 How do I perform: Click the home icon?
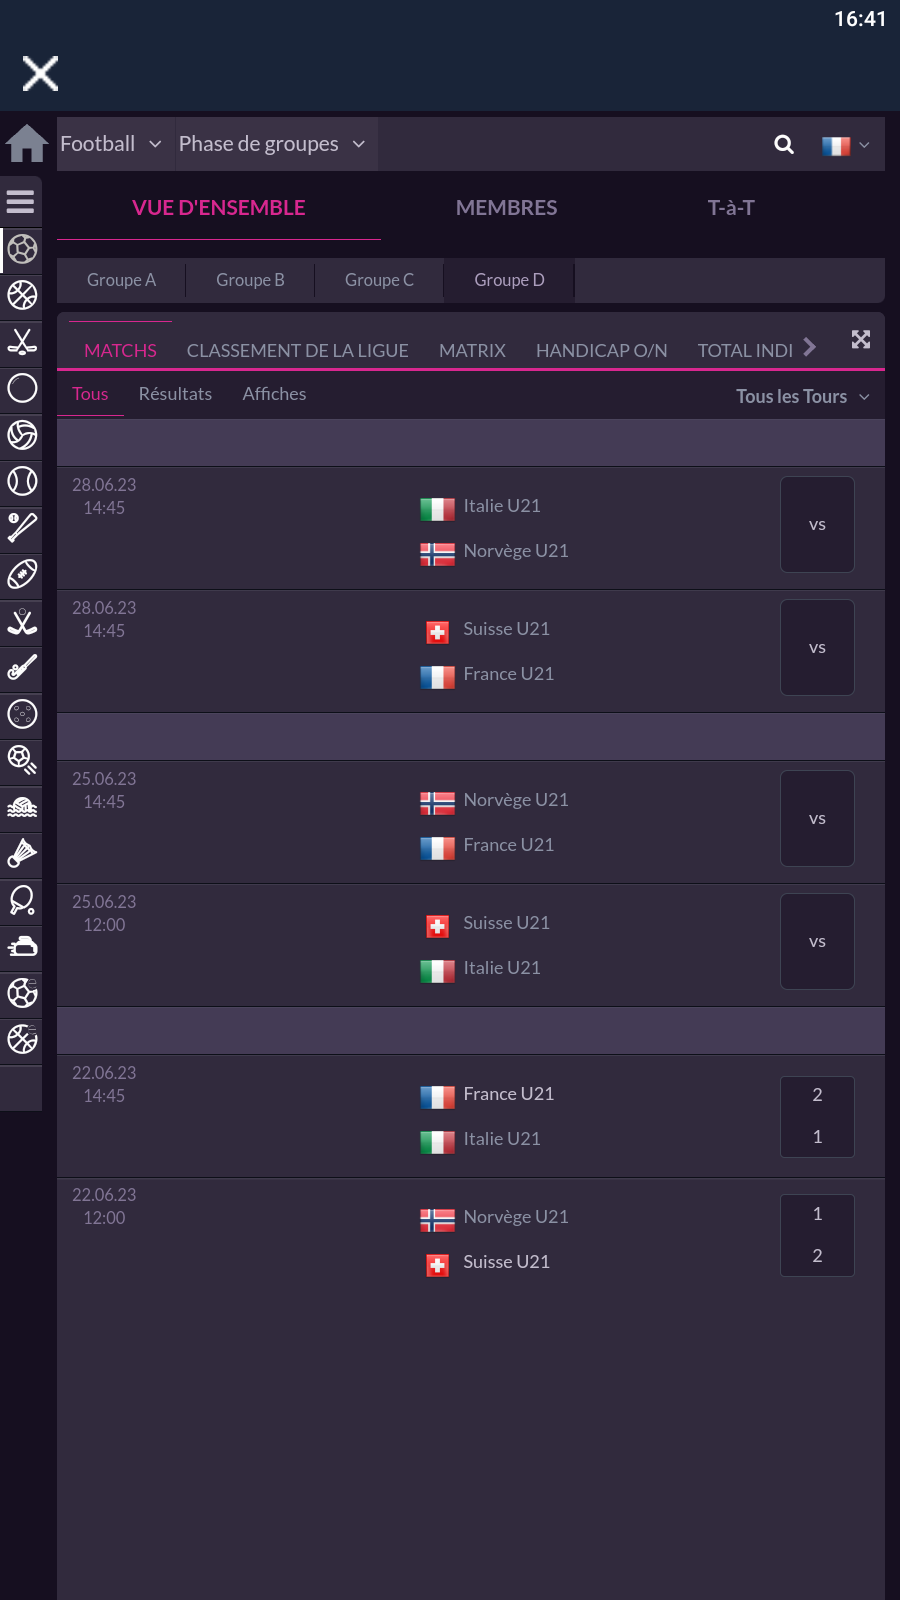[27, 144]
